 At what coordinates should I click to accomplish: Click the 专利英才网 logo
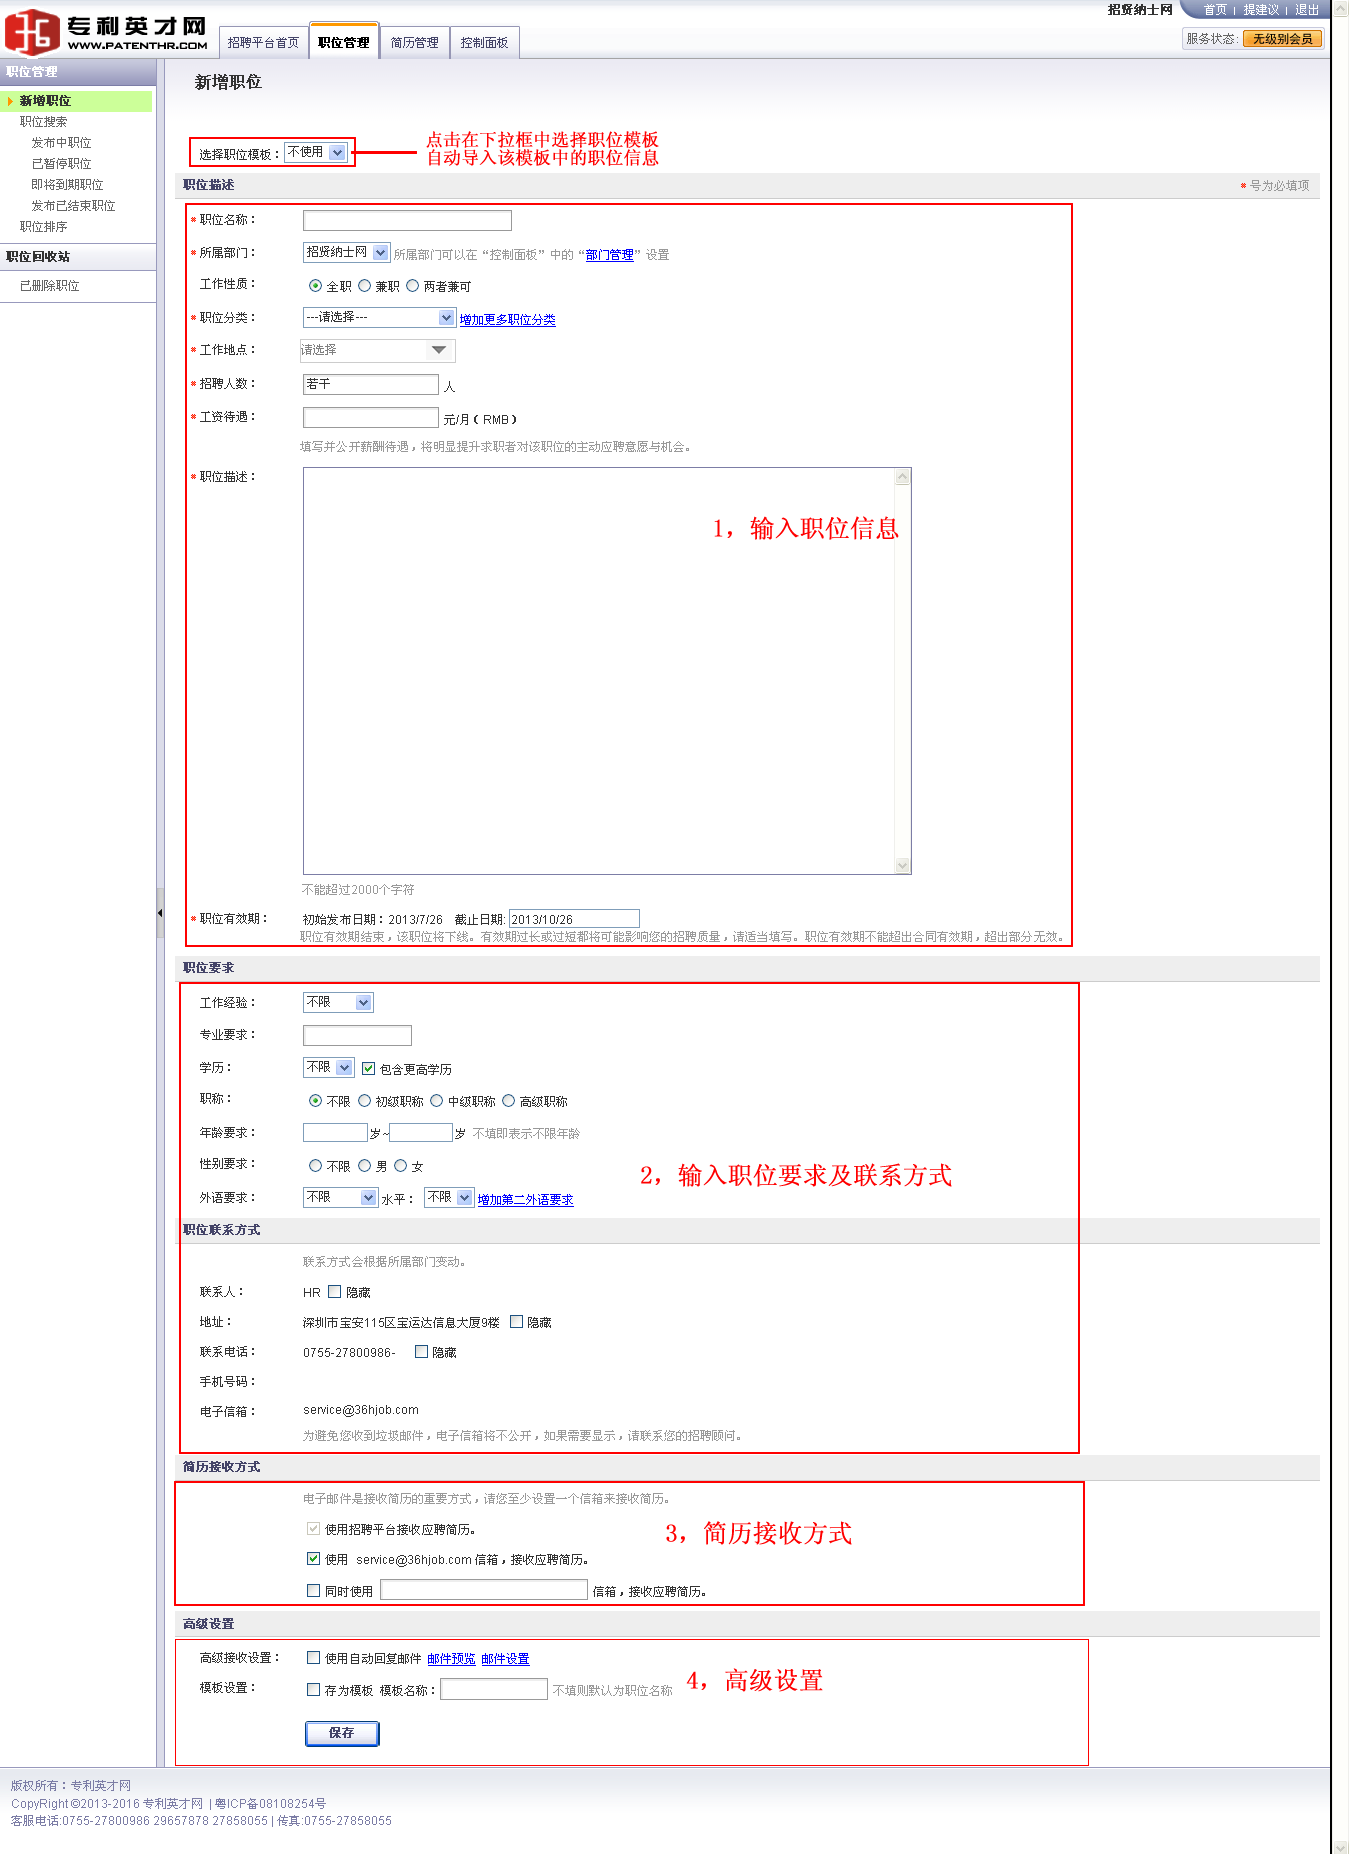point(106,32)
